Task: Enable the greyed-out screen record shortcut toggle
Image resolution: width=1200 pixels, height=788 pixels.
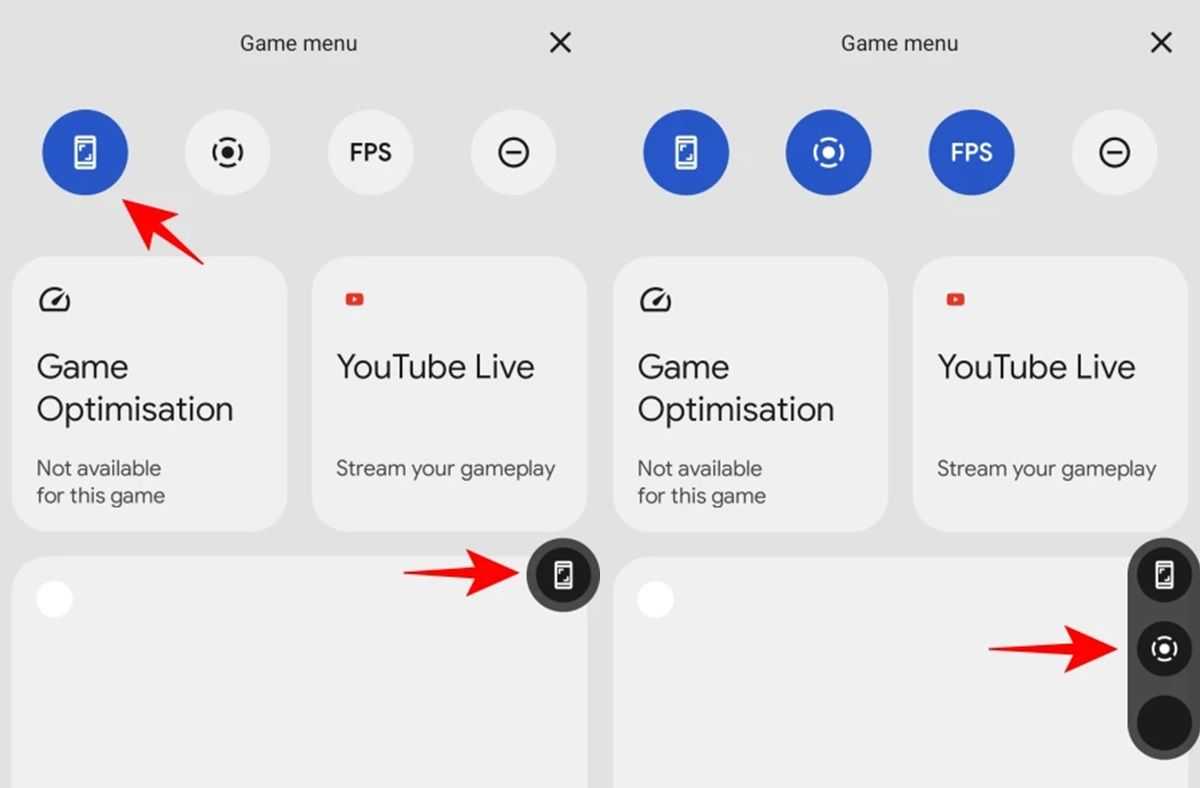Action: 228,152
